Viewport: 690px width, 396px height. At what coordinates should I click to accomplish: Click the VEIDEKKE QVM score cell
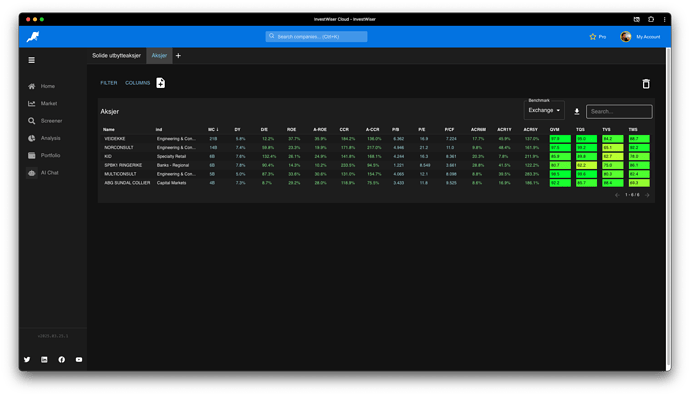pos(560,139)
